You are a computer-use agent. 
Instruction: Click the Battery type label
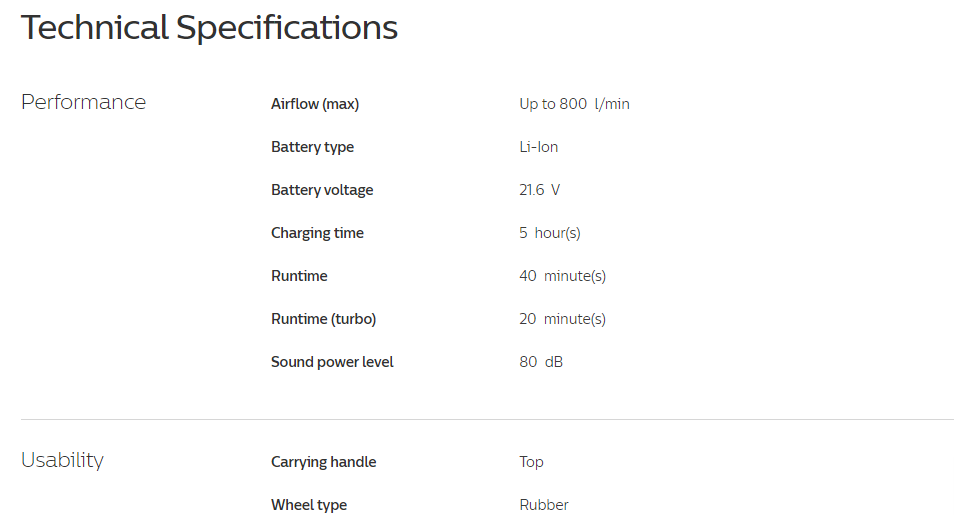coord(312,147)
